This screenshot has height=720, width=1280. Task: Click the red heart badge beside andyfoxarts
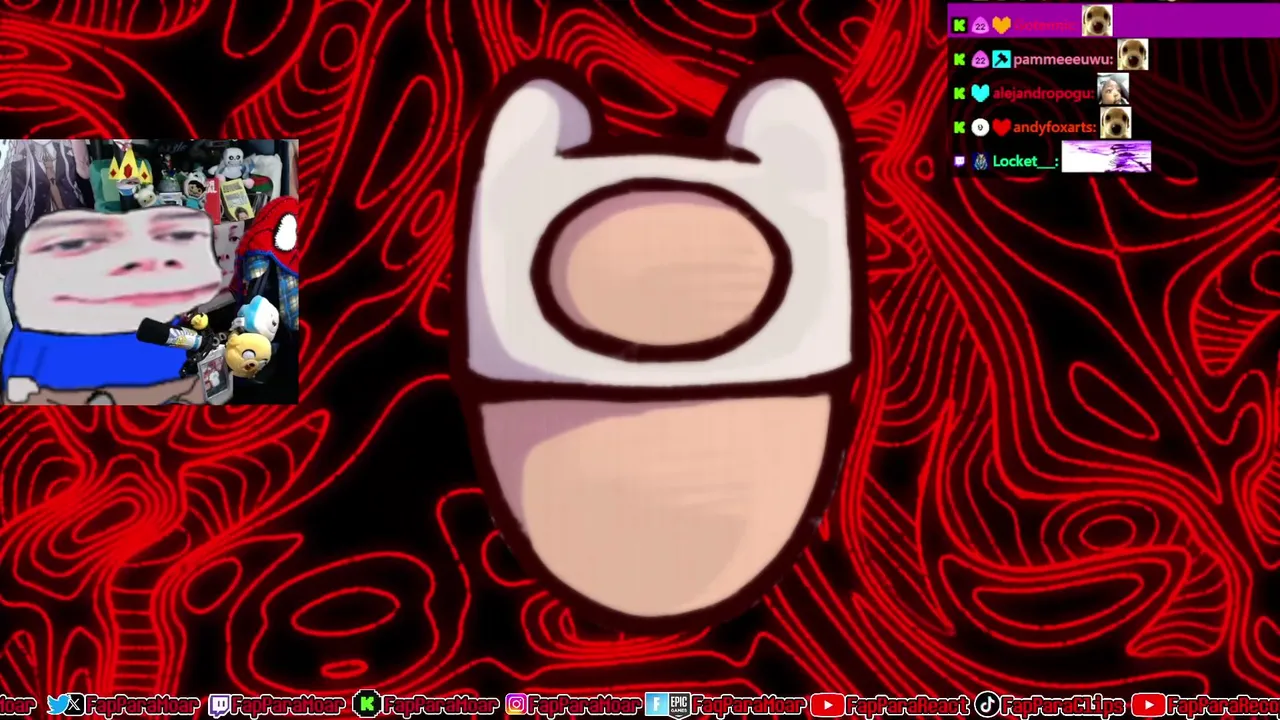click(x=1001, y=127)
